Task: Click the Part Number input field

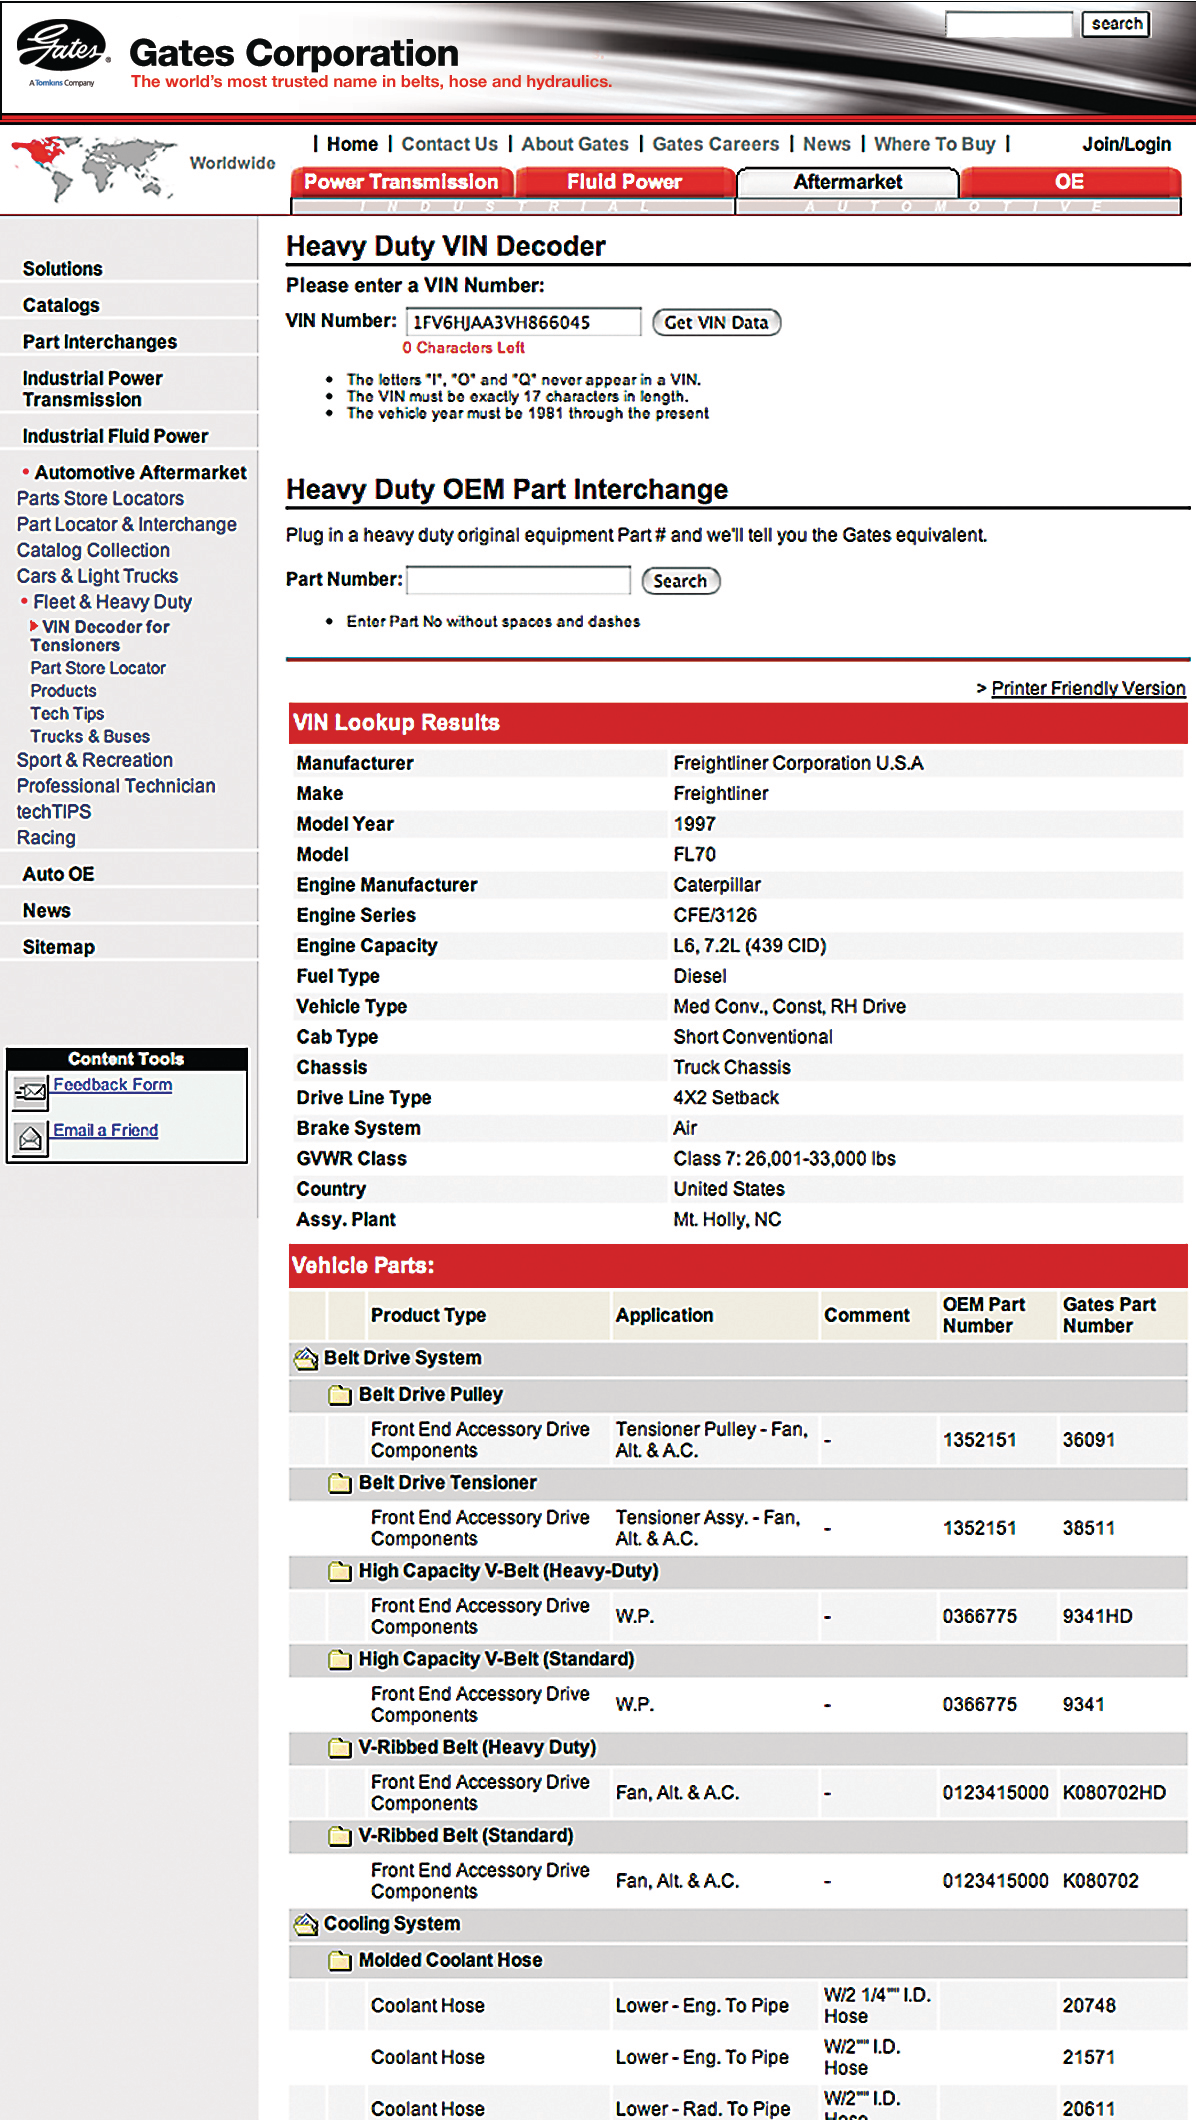Action: pyautogui.click(x=518, y=580)
